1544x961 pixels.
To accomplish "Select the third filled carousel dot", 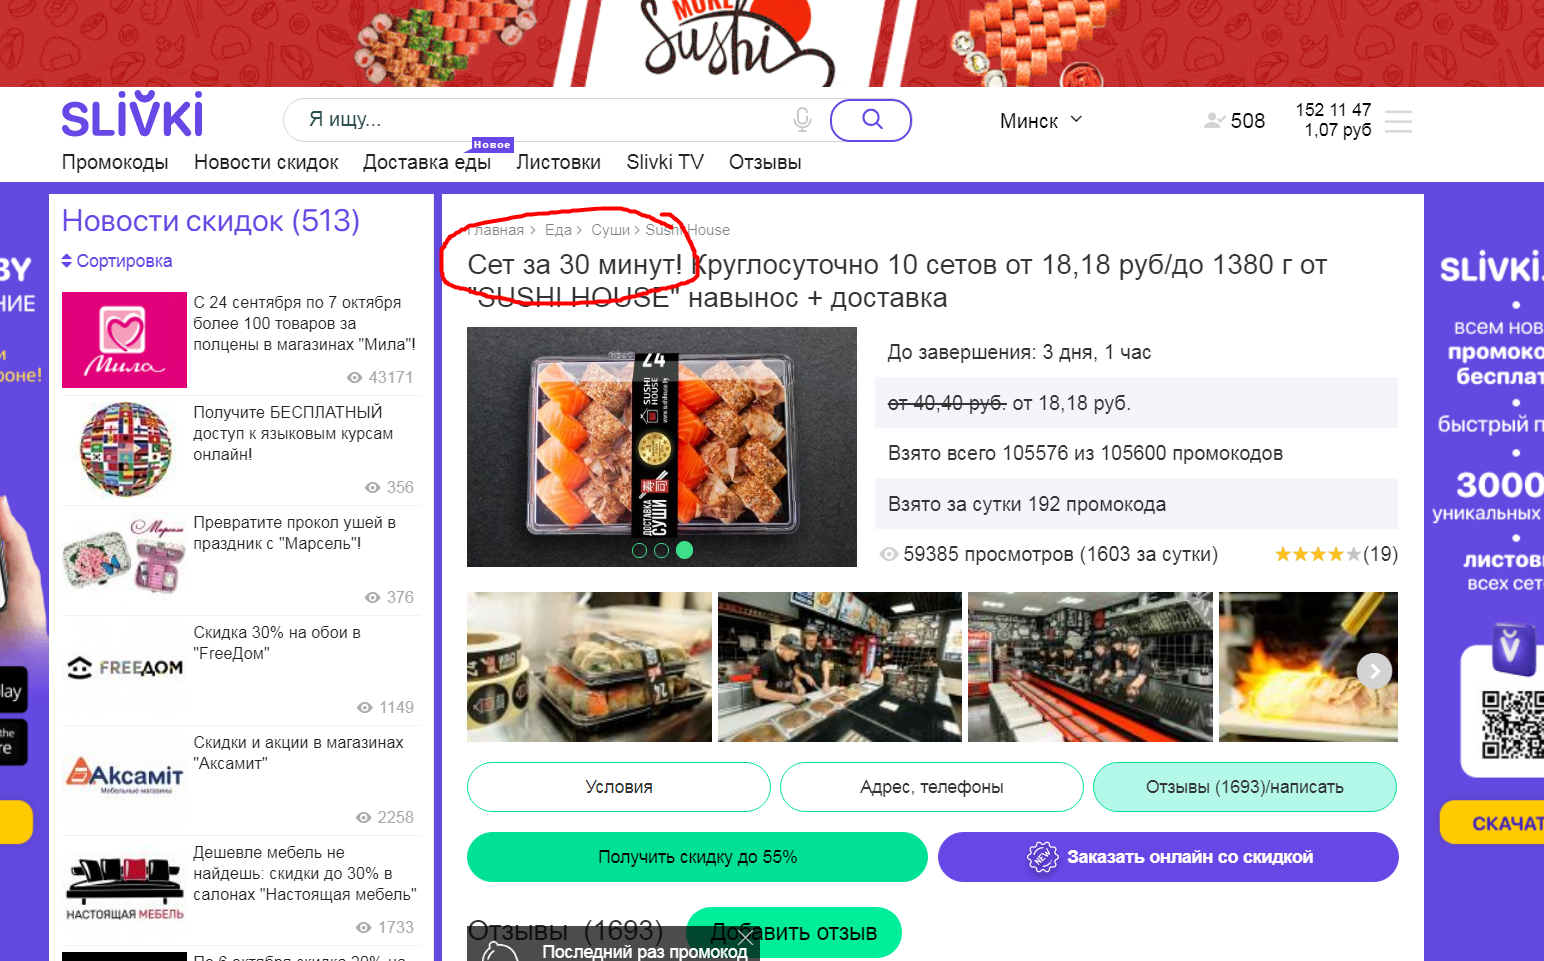I will point(684,550).
